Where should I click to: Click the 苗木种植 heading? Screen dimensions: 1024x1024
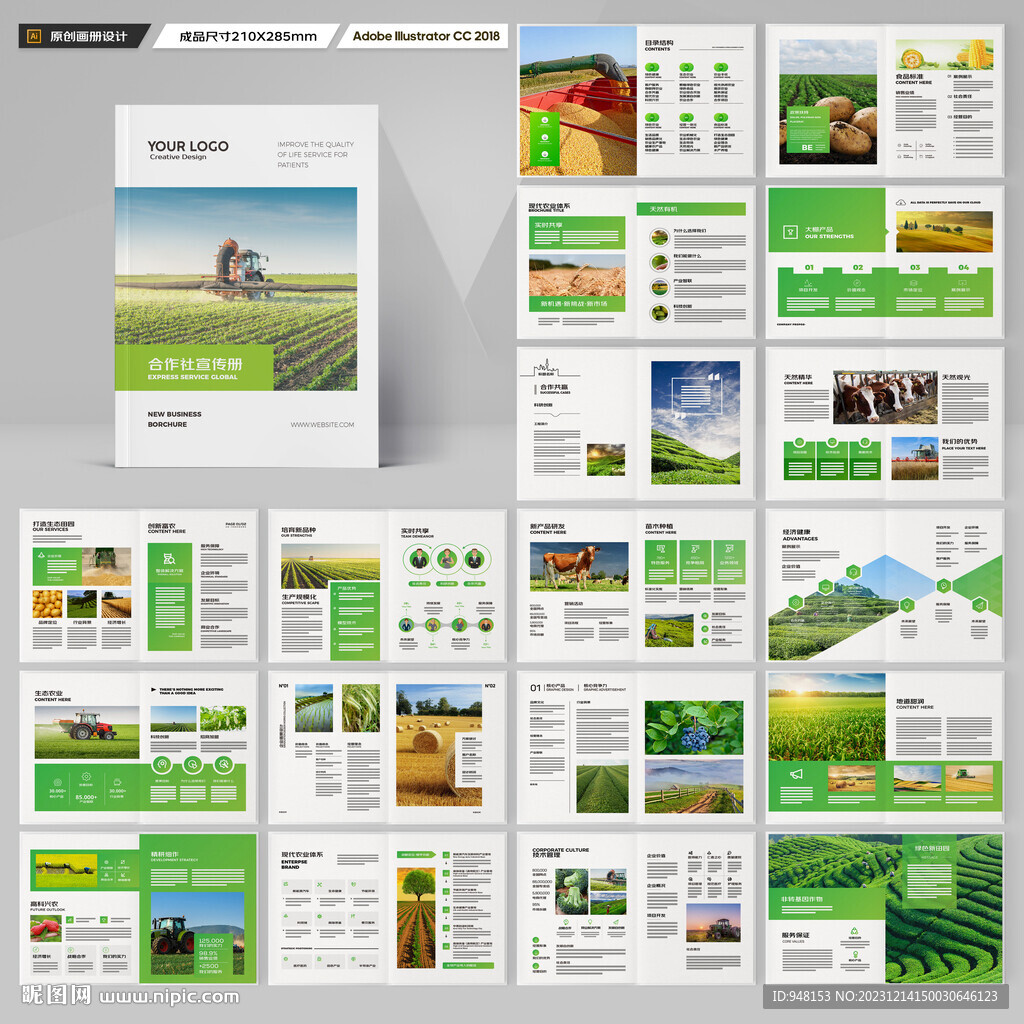point(659,526)
